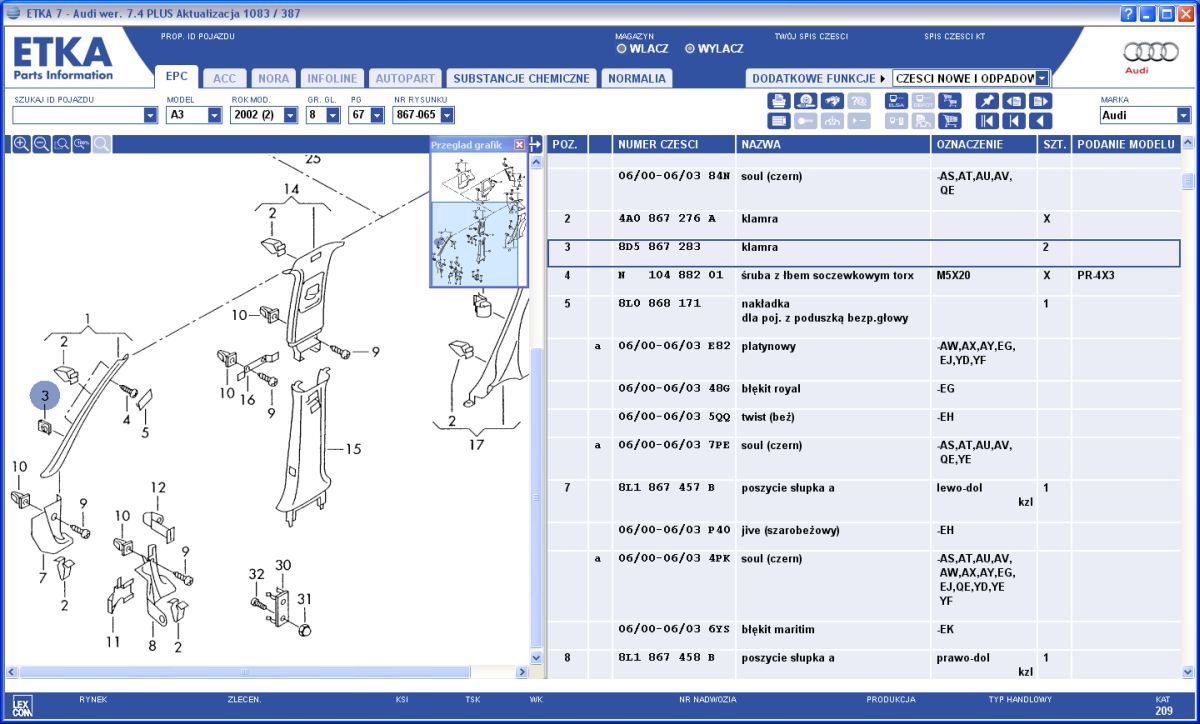This screenshot has height=724, width=1200.
Task: Click the plain back arrow icon
Action: (x=1041, y=121)
